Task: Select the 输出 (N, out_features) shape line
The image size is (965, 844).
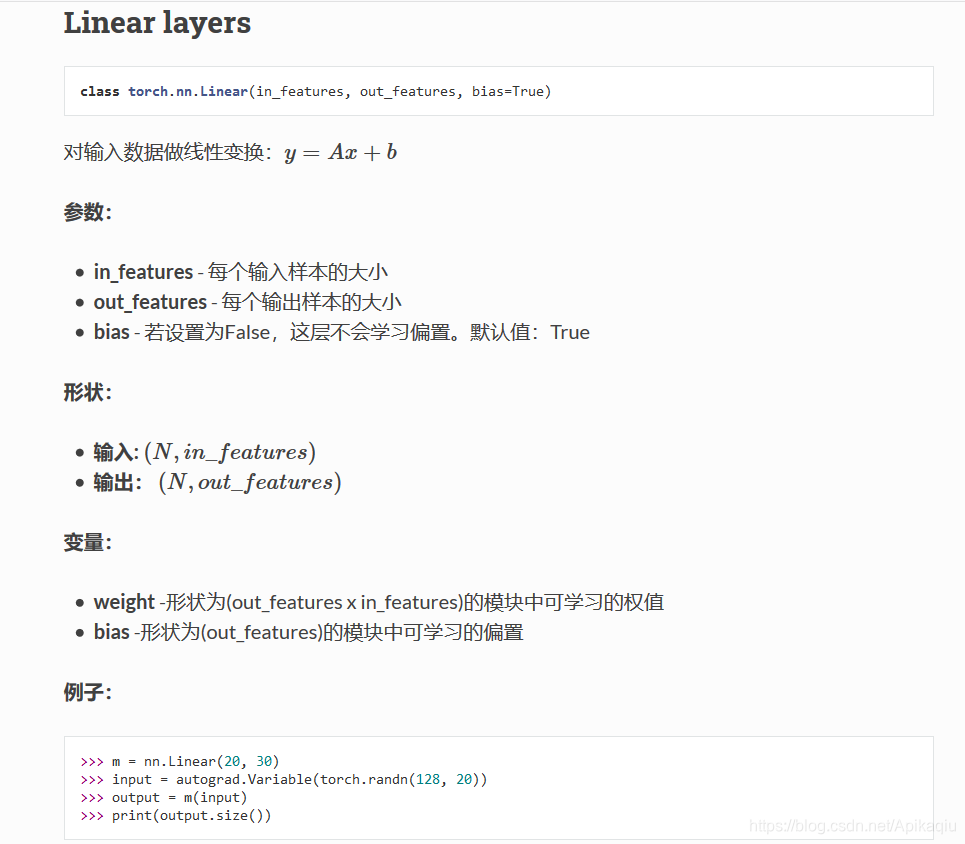Action: click(217, 482)
